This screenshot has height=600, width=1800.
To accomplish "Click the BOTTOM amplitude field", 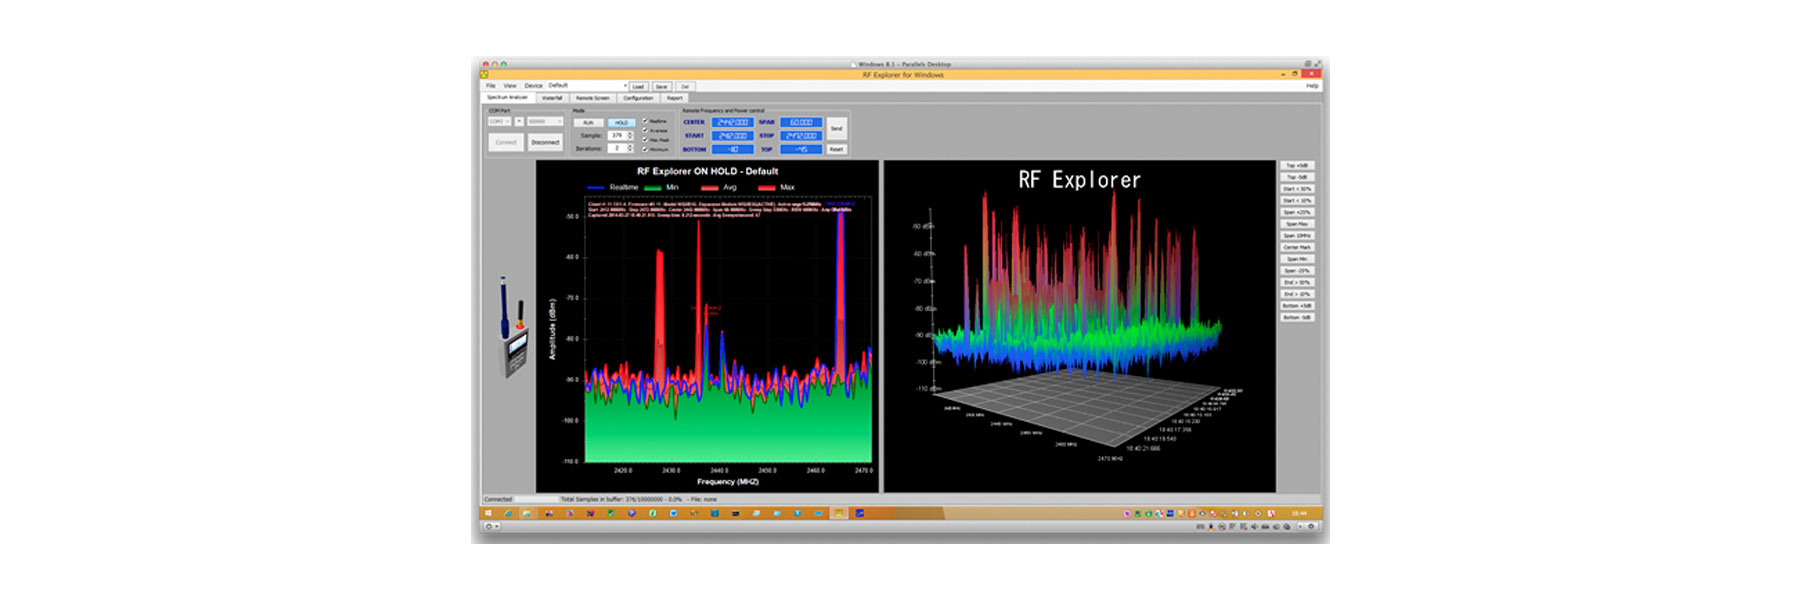I will [732, 149].
